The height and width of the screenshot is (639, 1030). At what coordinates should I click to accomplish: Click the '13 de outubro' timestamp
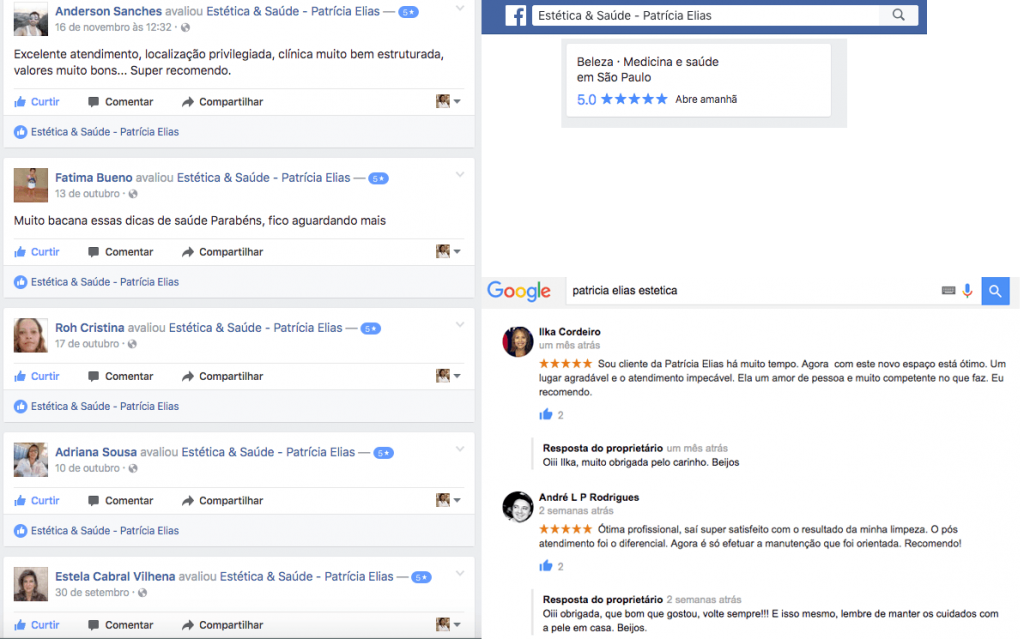87,194
